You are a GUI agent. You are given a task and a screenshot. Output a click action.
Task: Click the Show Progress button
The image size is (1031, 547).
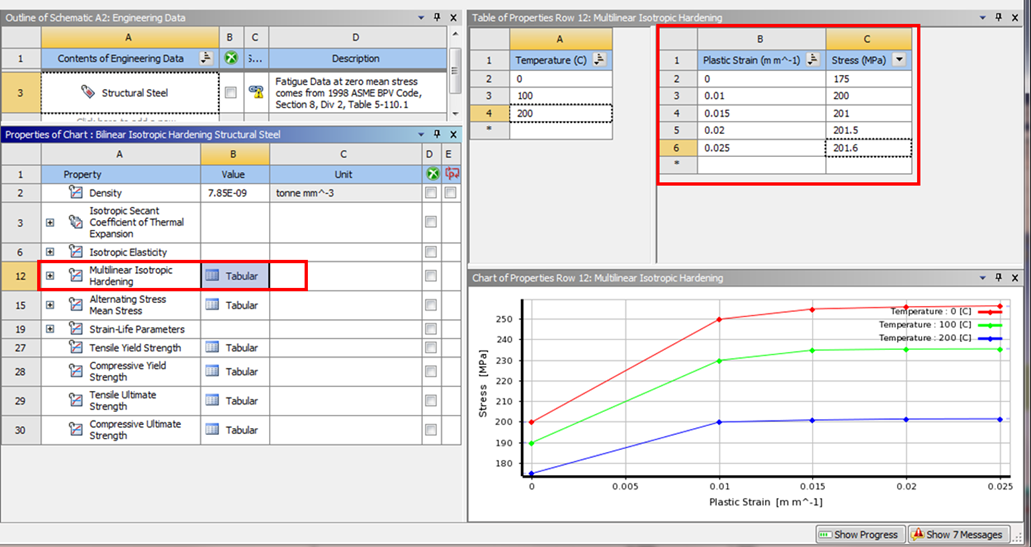pos(861,535)
